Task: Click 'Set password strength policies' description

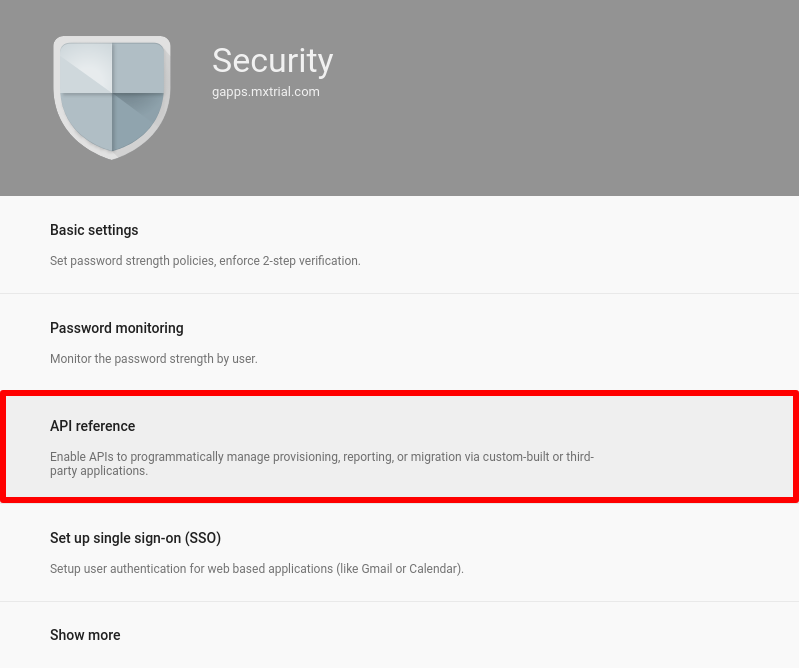Action: pos(205,260)
